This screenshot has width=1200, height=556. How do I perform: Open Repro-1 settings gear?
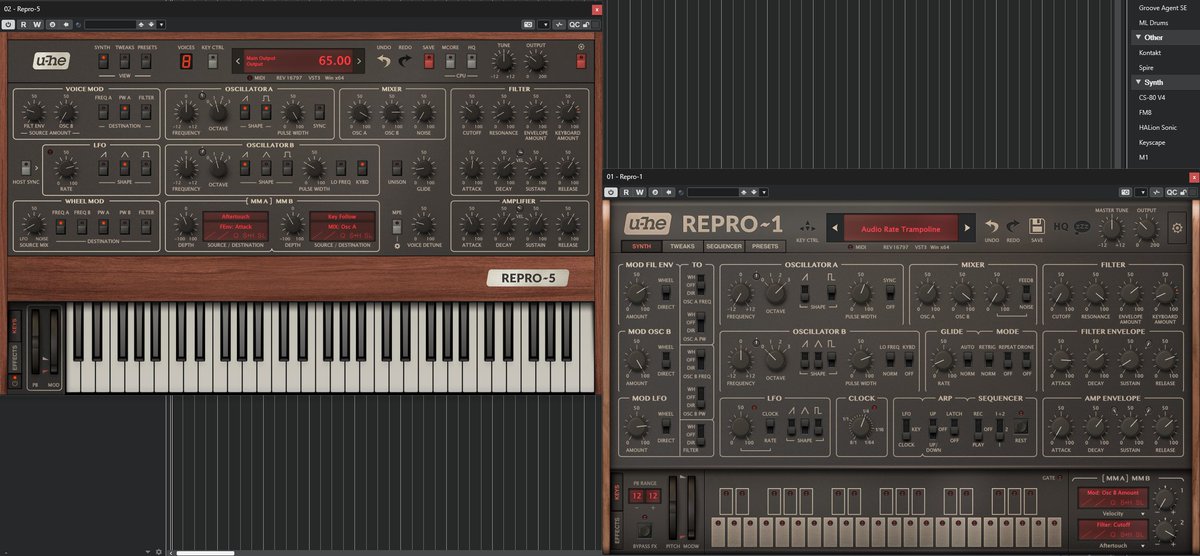click(1177, 228)
